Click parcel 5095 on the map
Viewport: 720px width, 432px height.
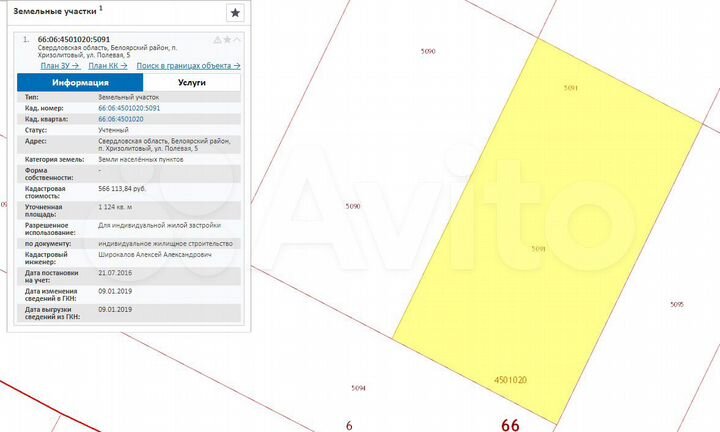tap(676, 304)
